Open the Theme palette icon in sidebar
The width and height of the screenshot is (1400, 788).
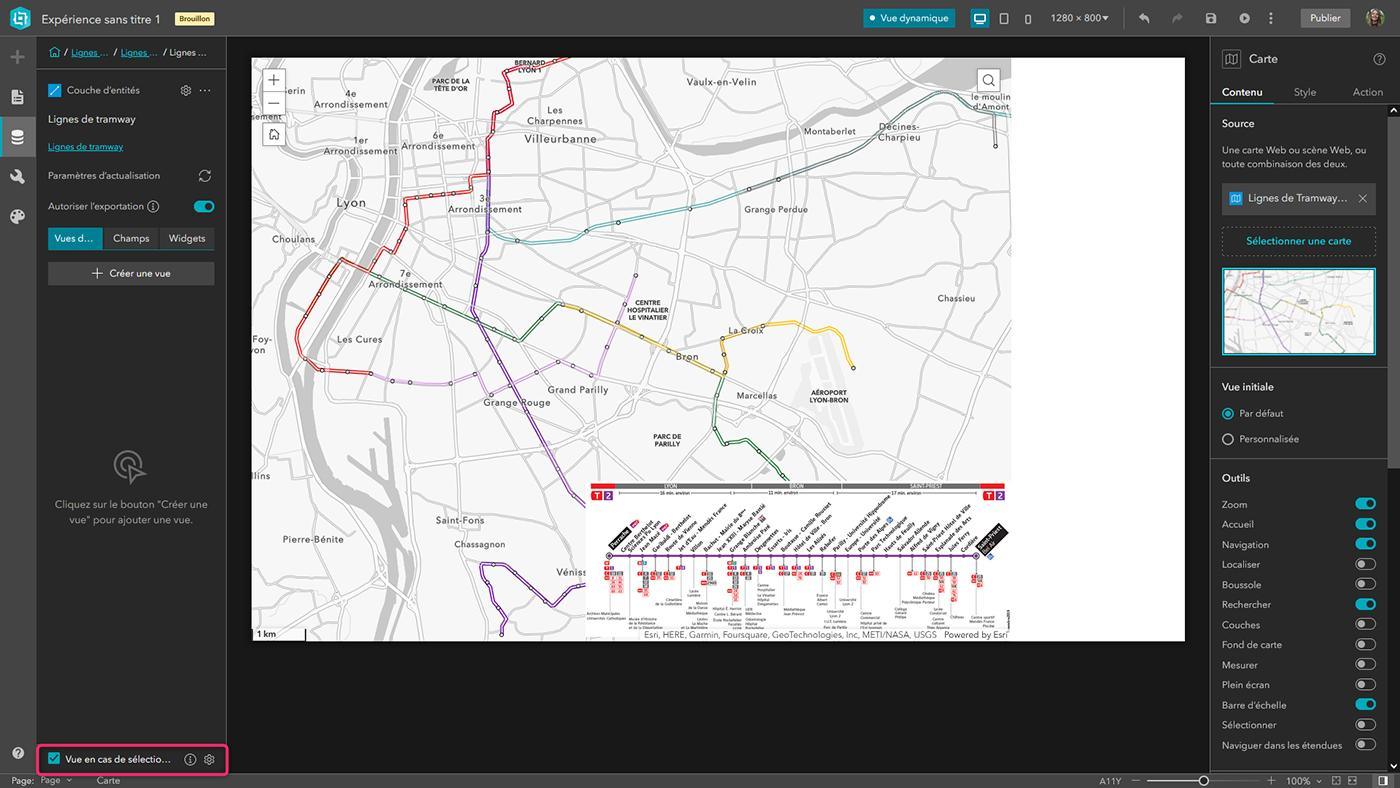tap(17, 216)
